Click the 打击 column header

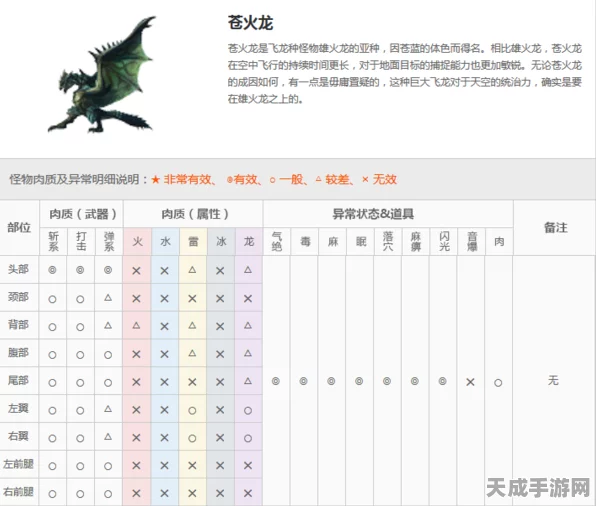click(x=81, y=242)
